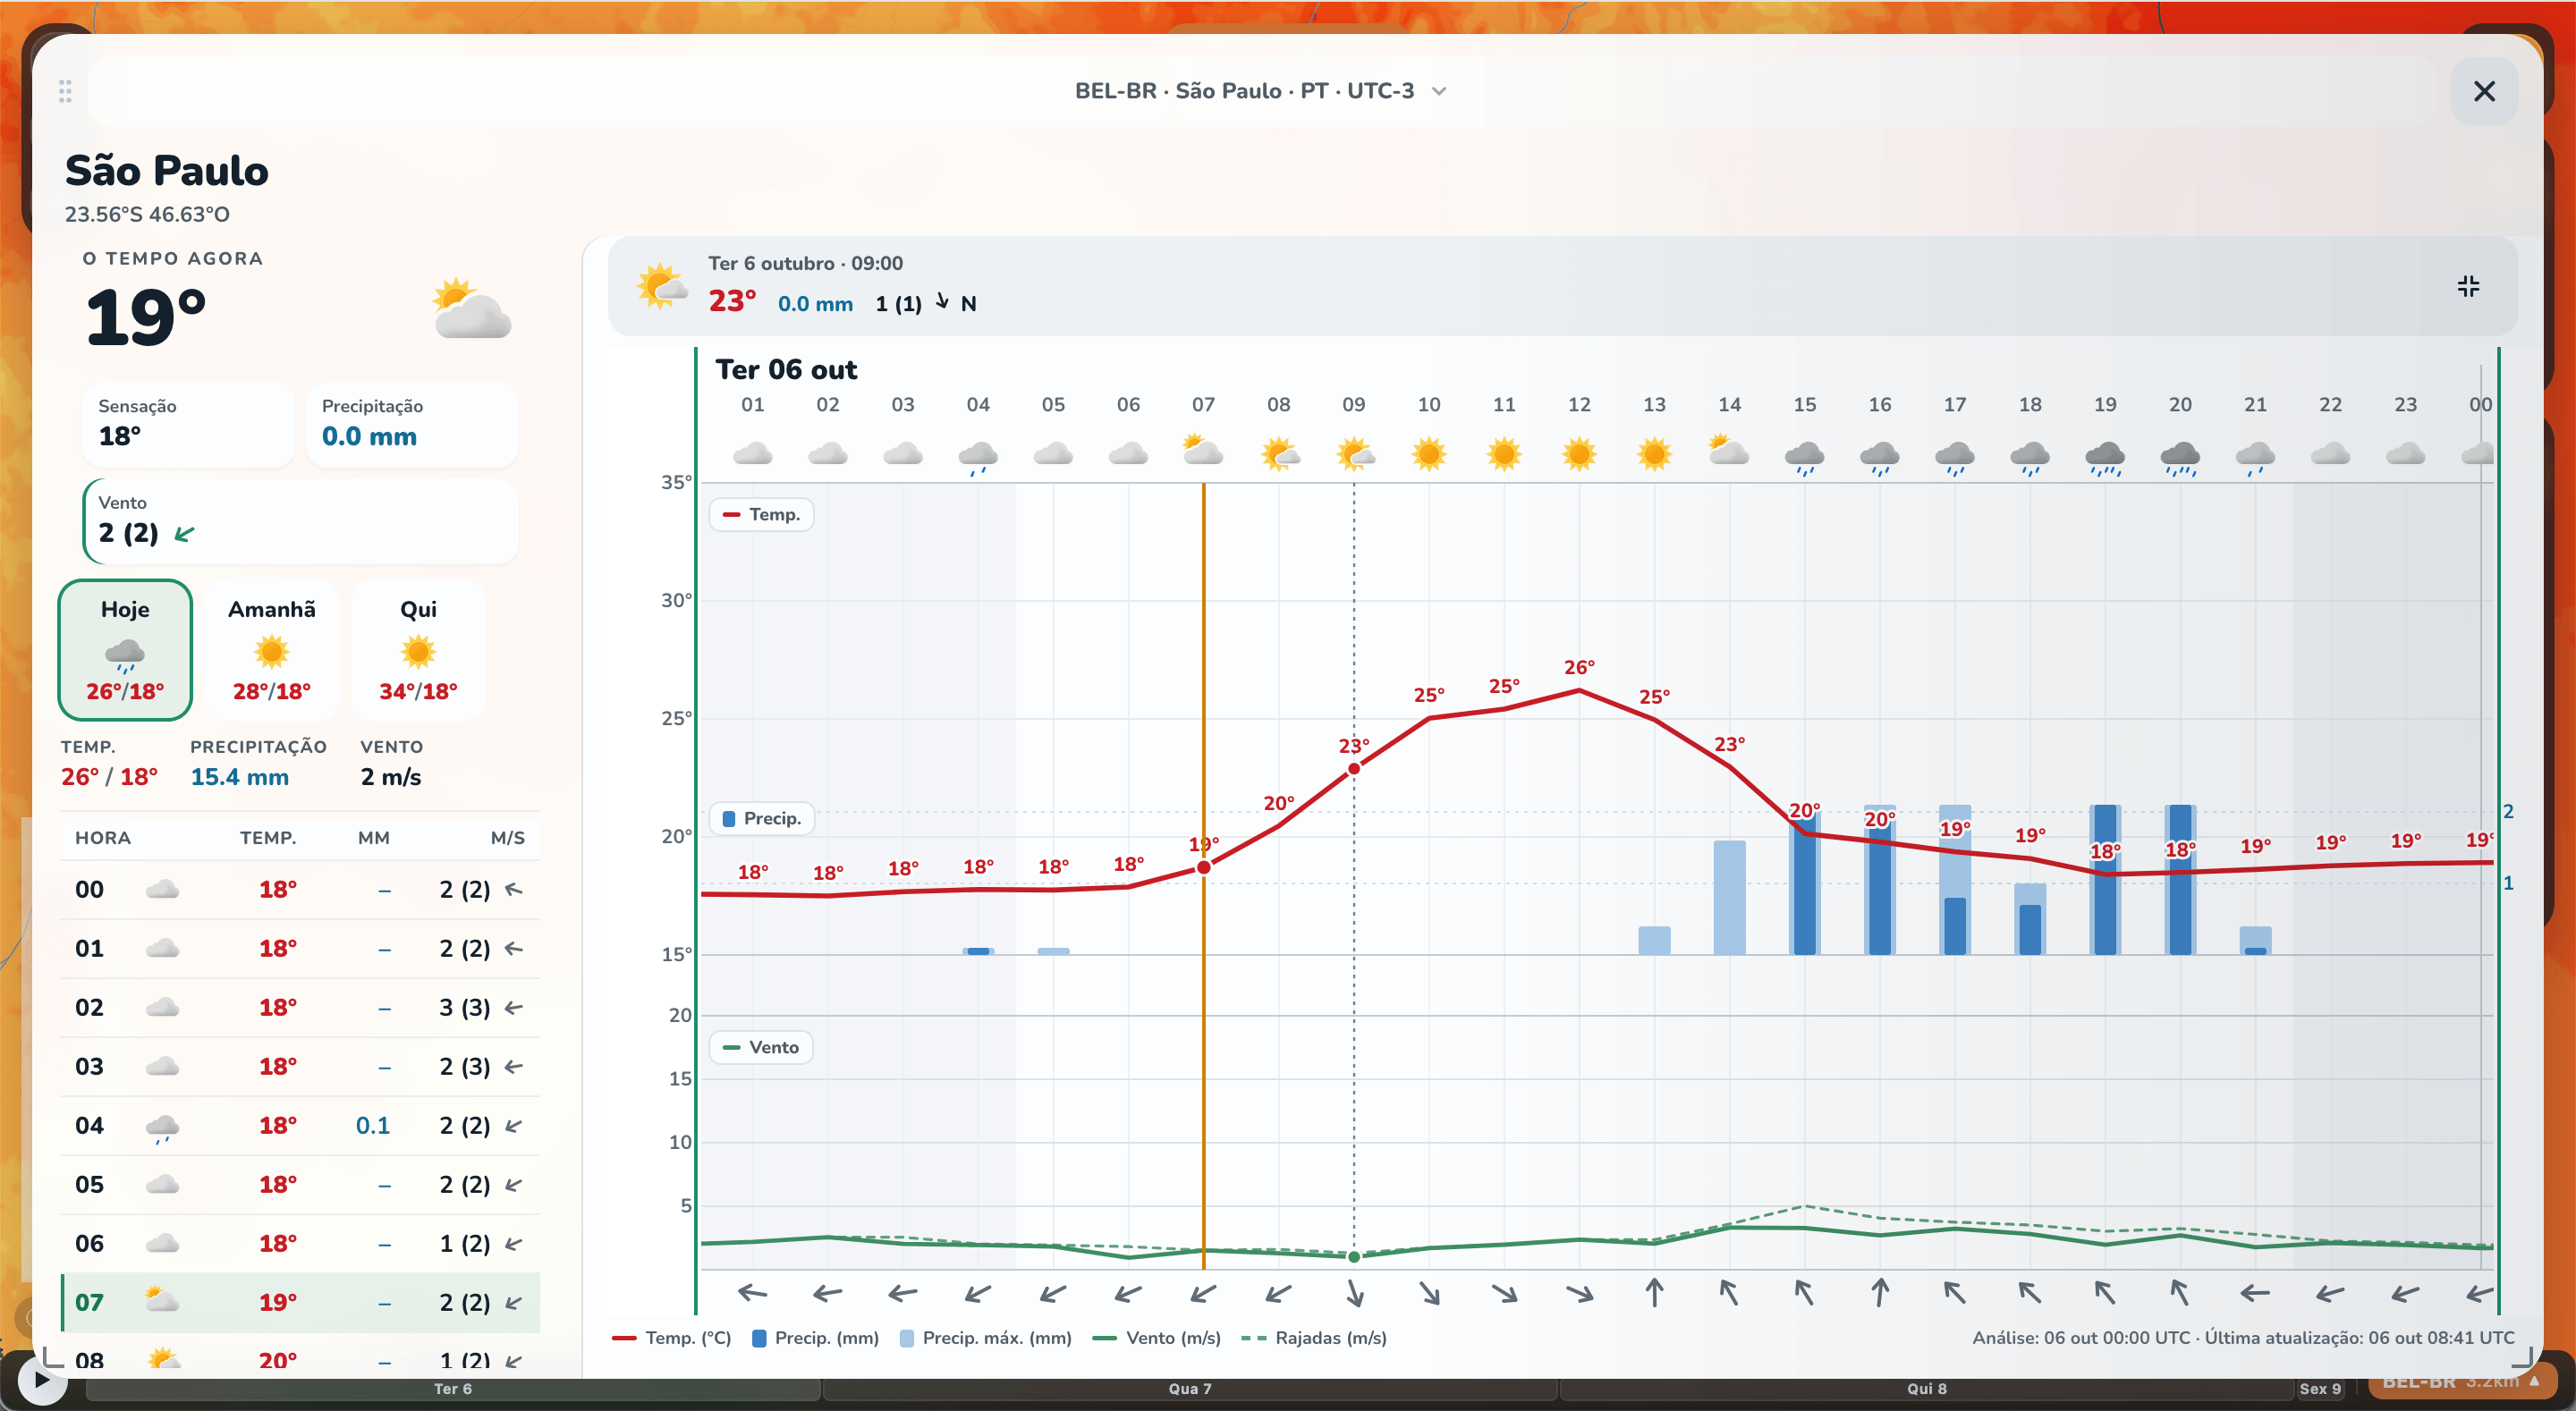2576x1411 pixels.
Task: Collapse the chart with the minimize icon
Action: tap(2468, 287)
